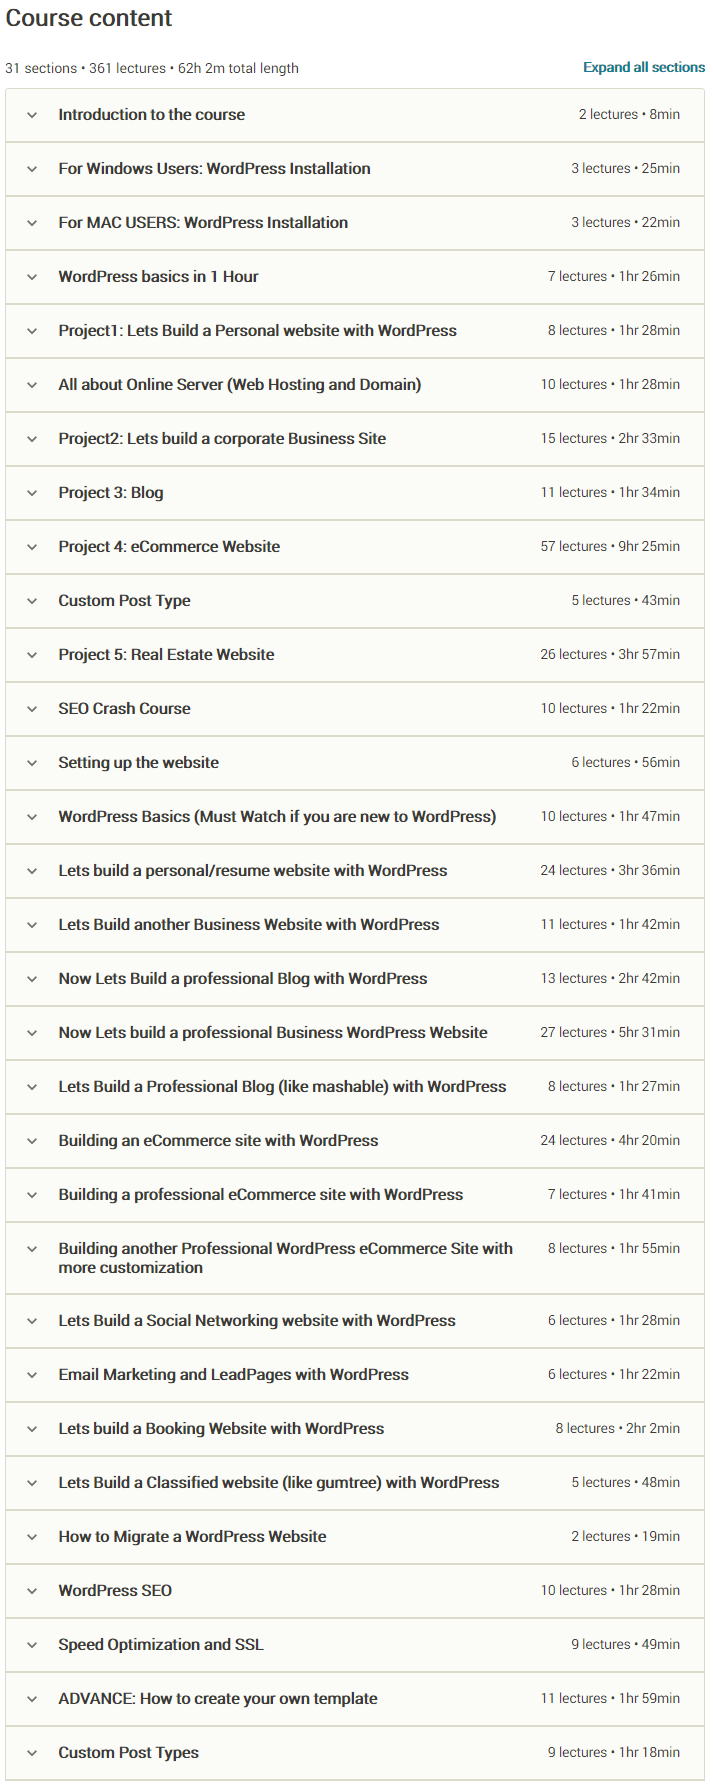The image size is (713, 1791).
Task: Click the chevron icon beside Project 3: Blog
Action: [32, 493]
